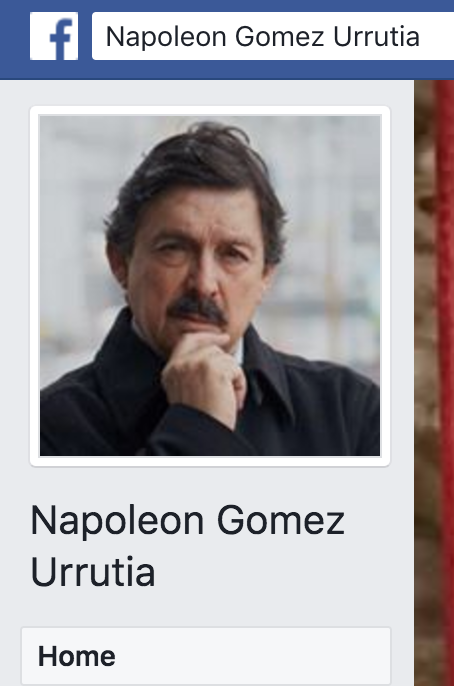Click the word Gomez in the page heading

(x=281, y=521)
